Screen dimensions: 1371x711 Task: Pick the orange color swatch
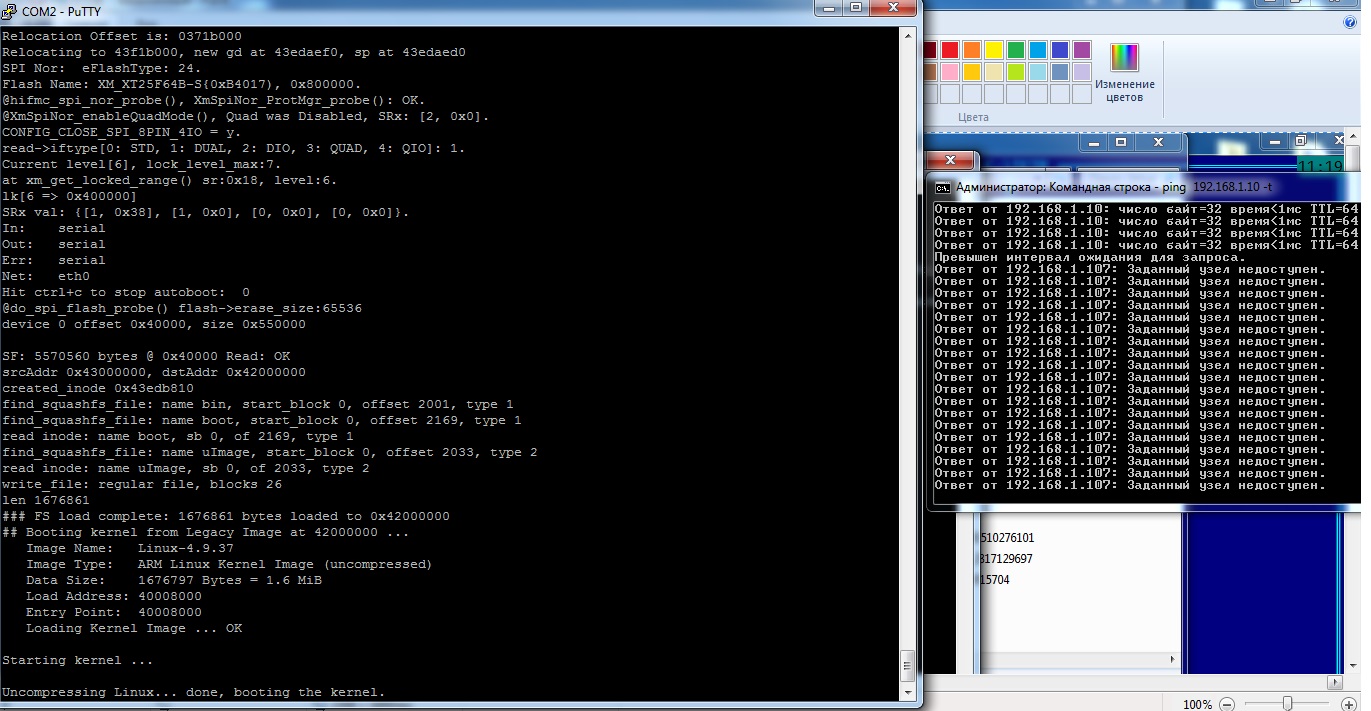pyautogui.click(x=972, y=50)
